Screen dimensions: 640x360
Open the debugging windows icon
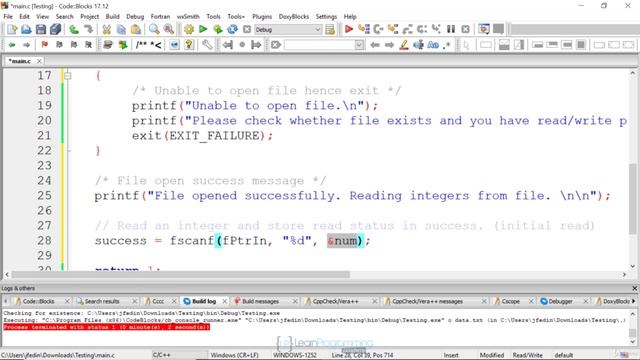(x=484, y=29)
